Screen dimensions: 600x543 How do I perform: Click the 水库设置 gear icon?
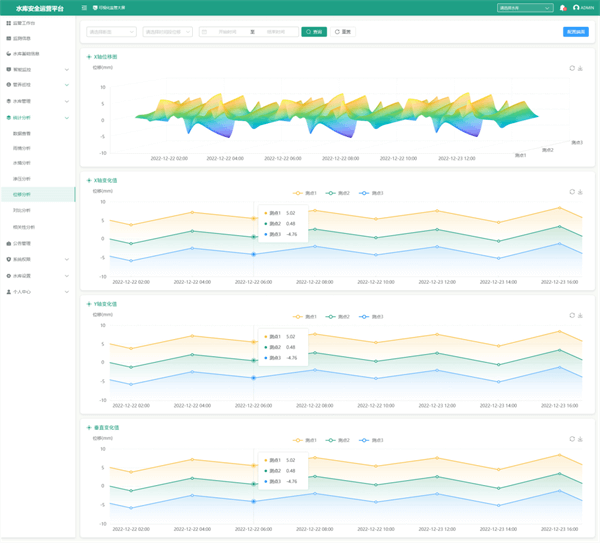(x=8, y=276)
